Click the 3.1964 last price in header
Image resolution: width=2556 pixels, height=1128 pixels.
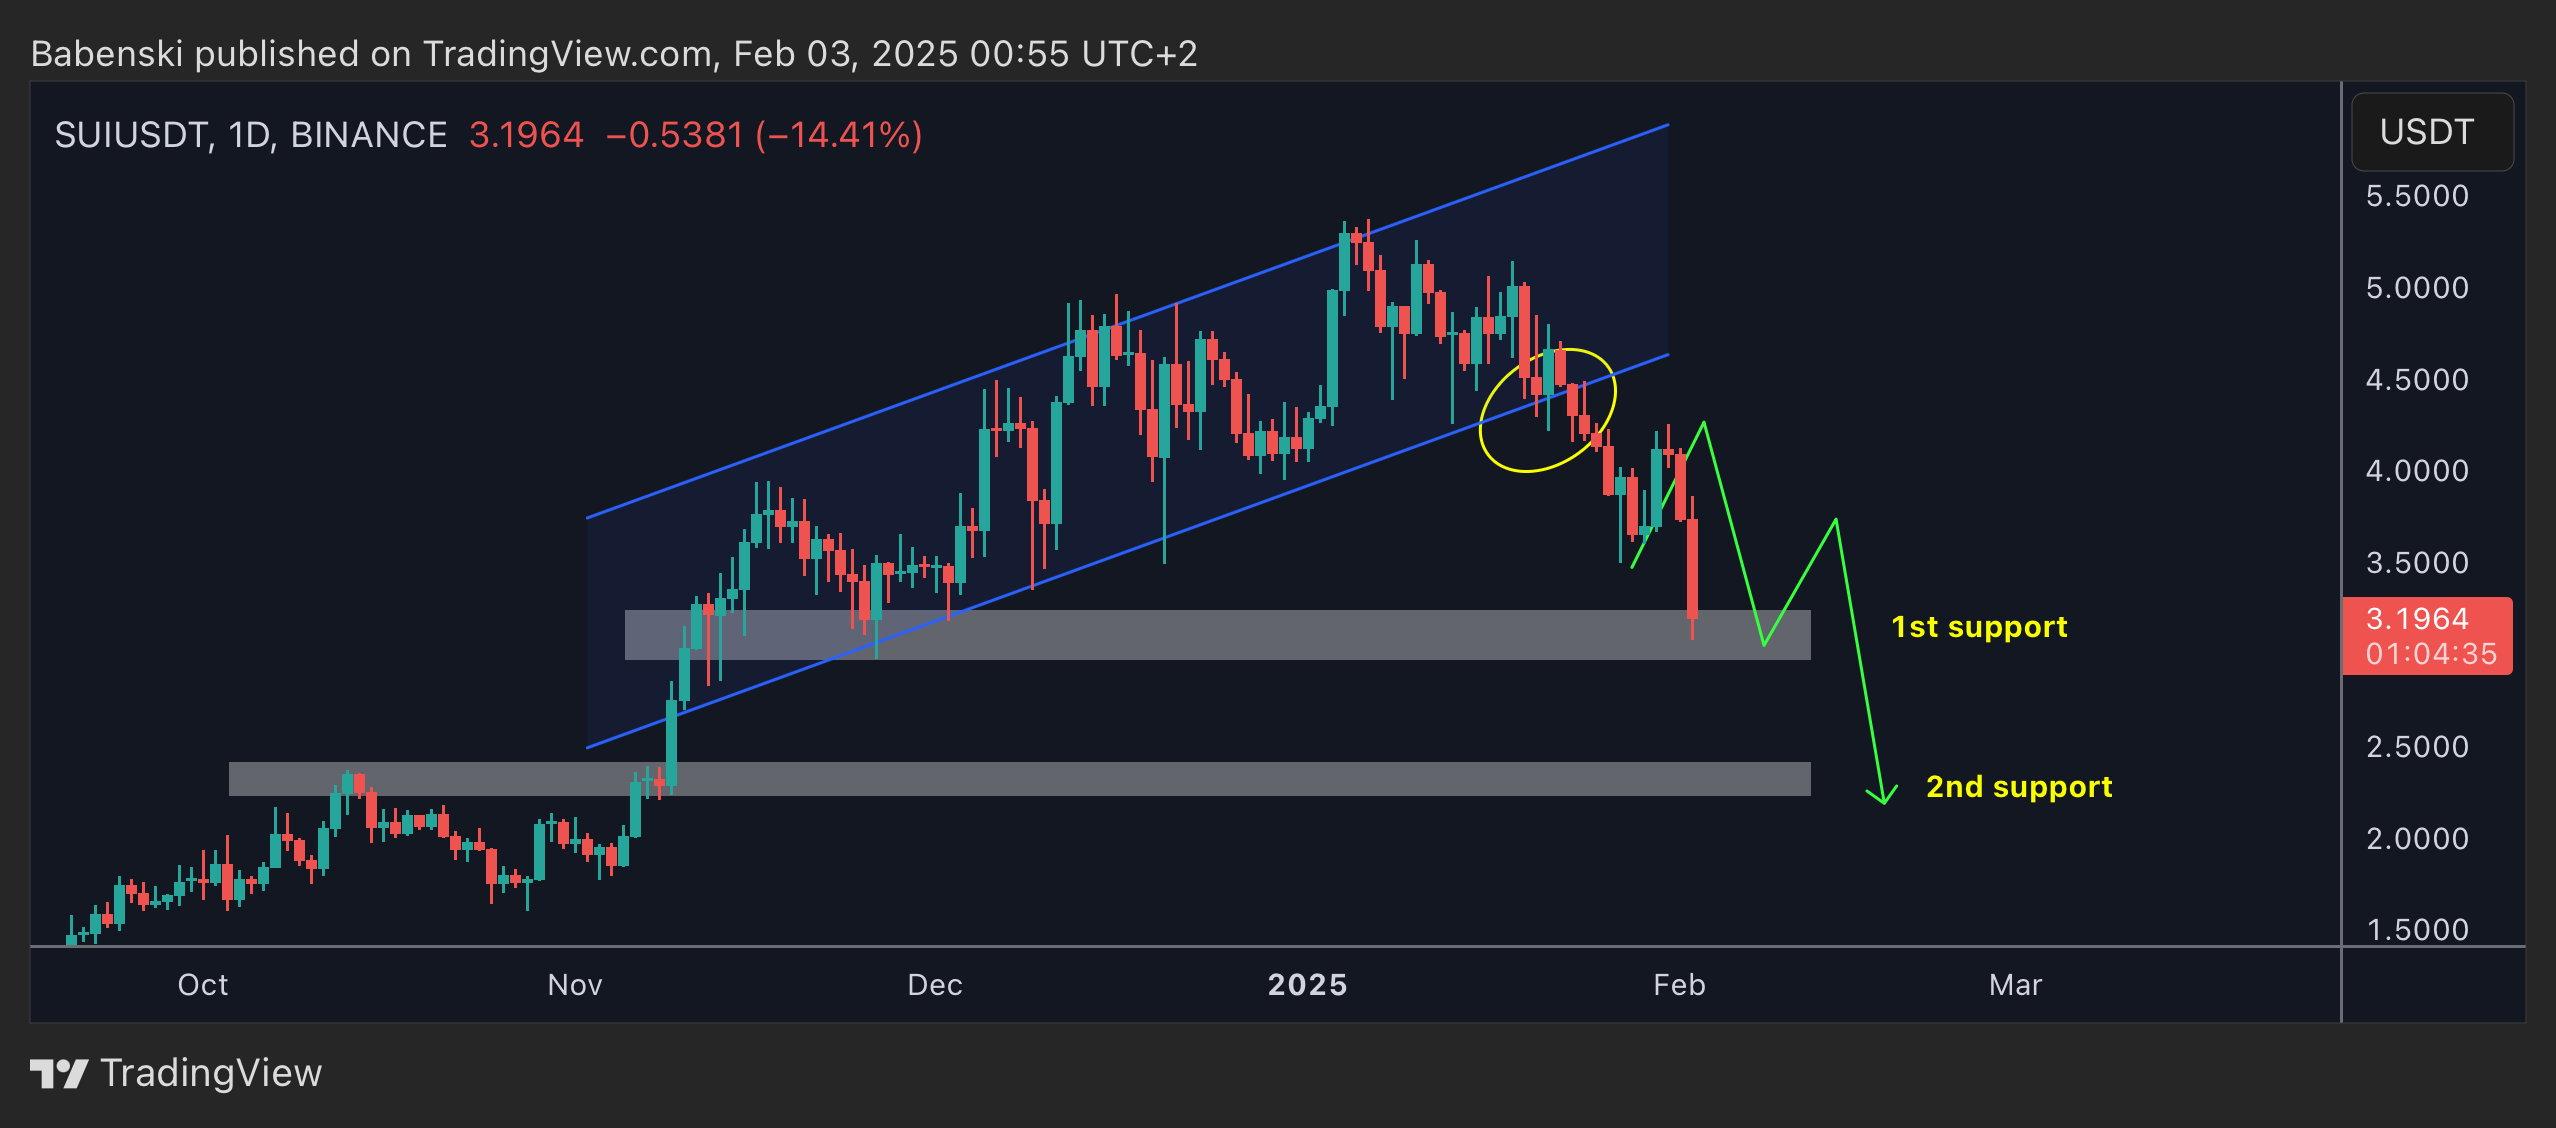(526, 135)
